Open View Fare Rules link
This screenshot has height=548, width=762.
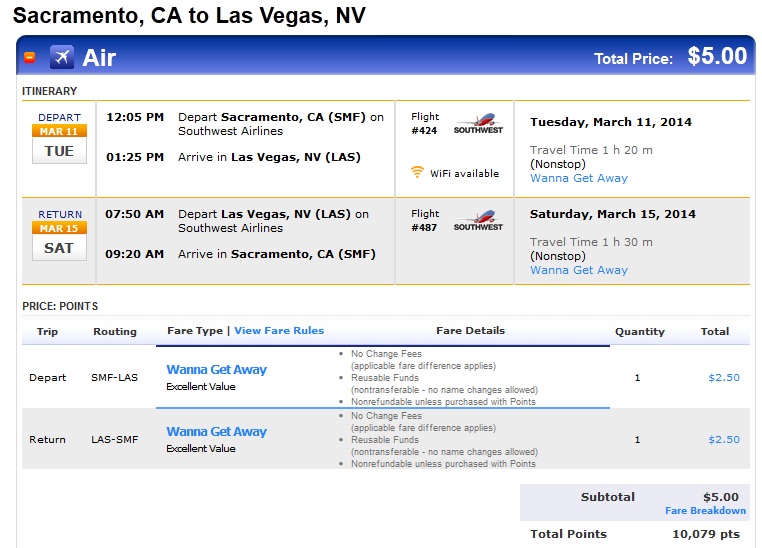point(279,331)
